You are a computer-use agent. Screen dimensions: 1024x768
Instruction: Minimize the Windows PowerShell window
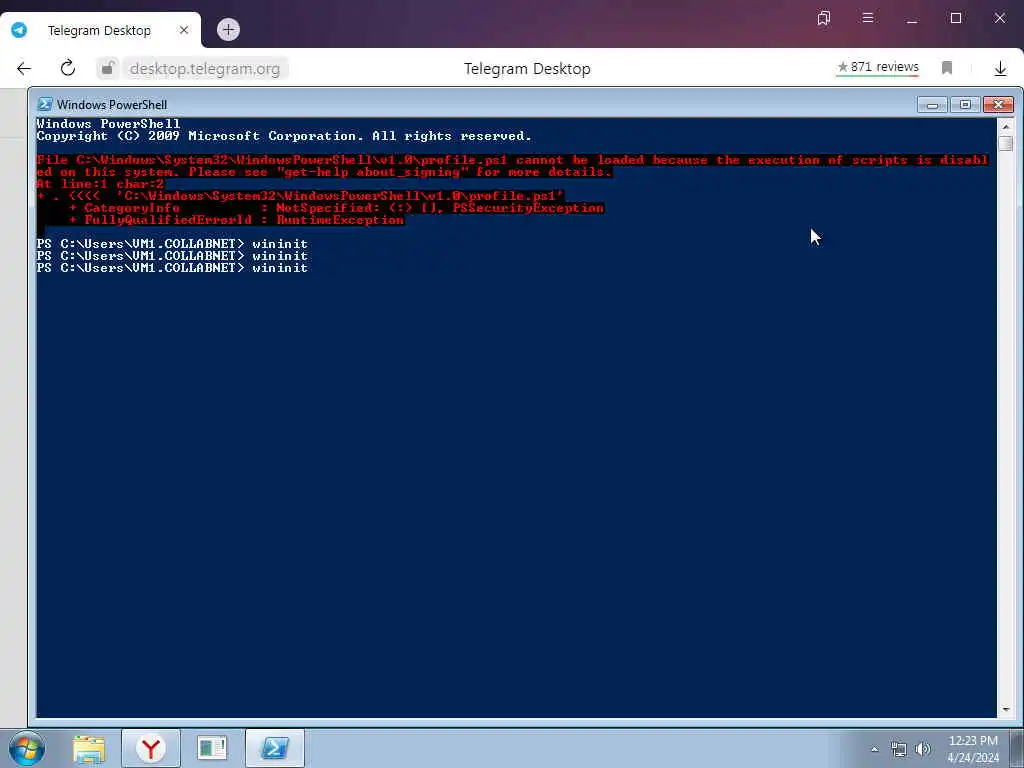point(932,104)
